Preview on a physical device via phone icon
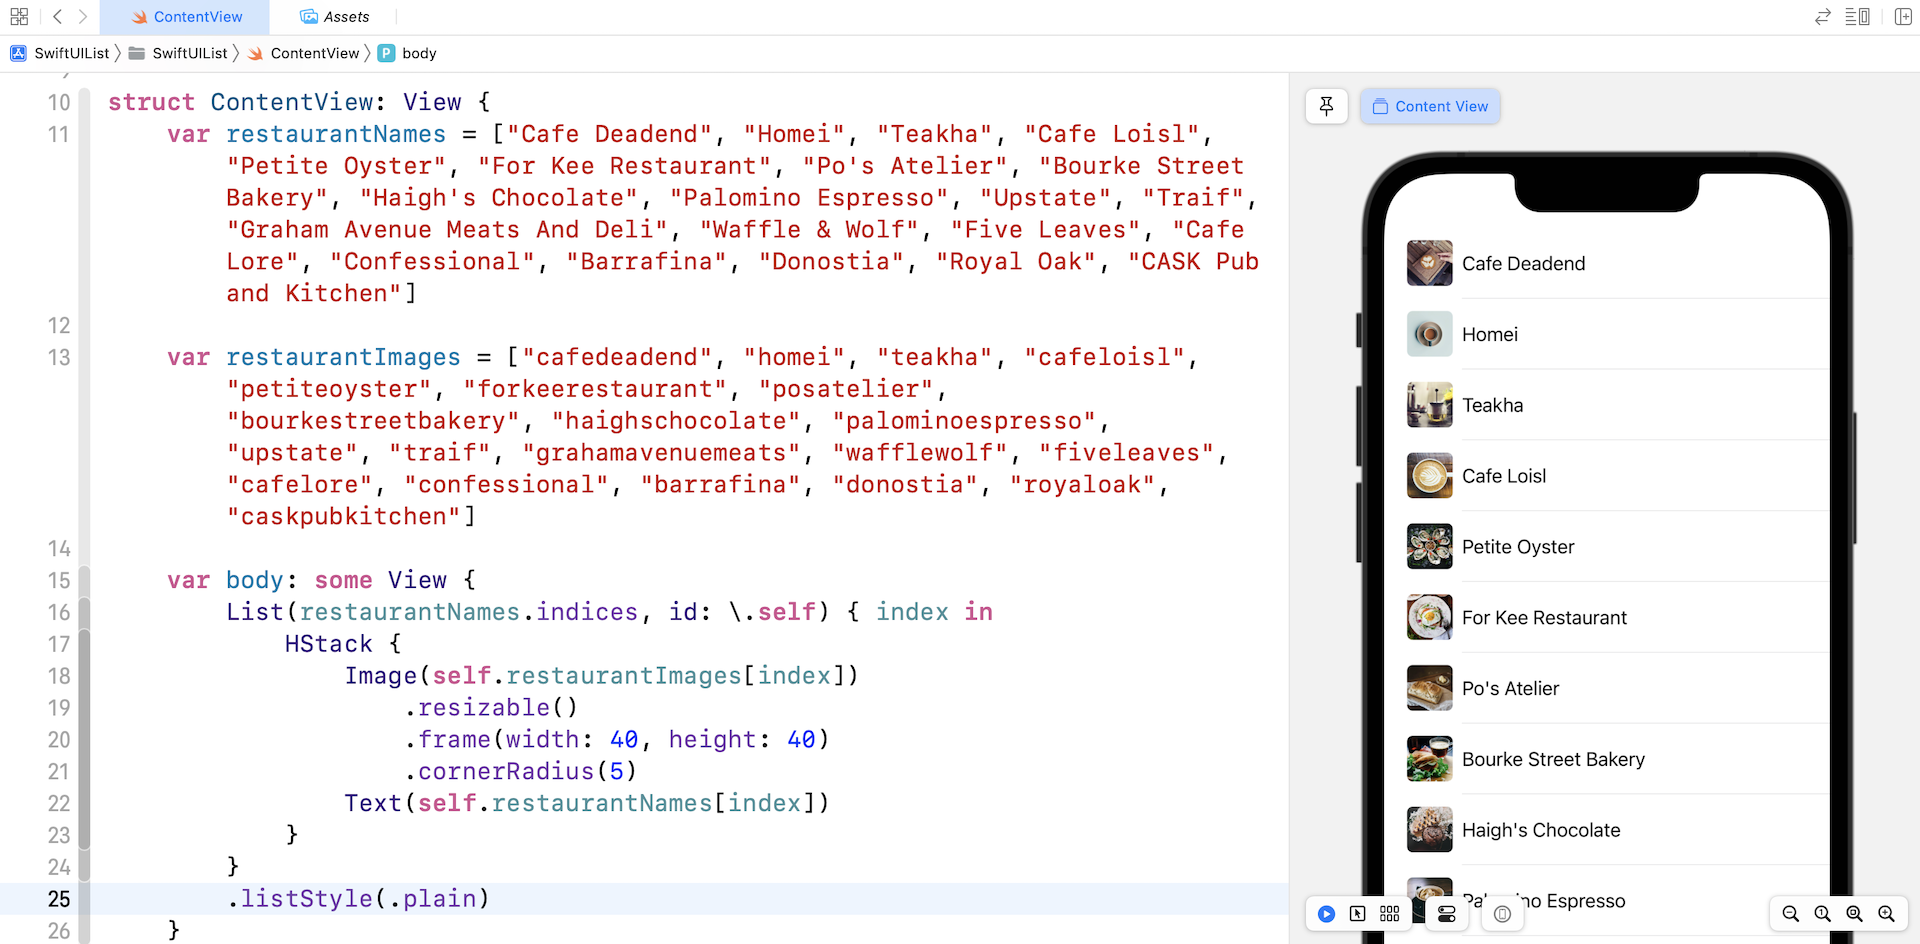 coord(1501,913)
